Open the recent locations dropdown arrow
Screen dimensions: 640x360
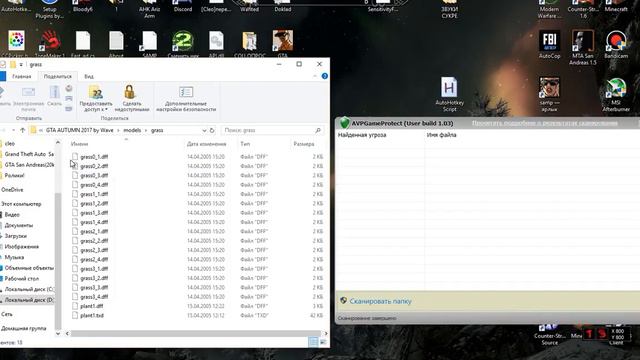(13, 130)
